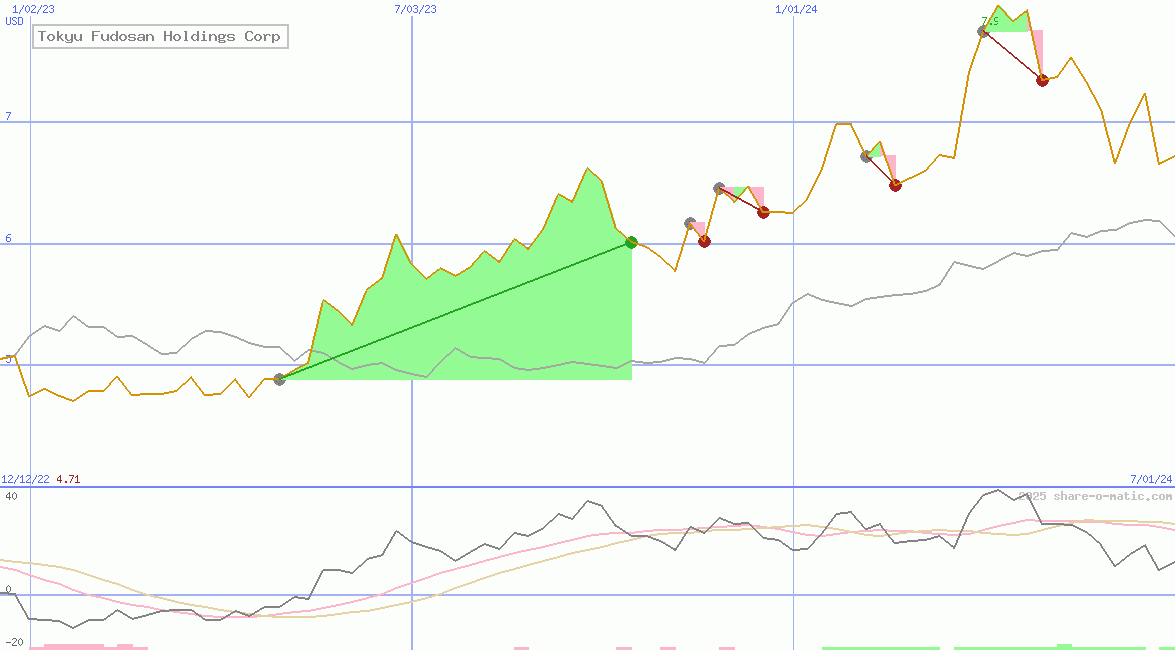Open details for the 12/12/22 date label

[x=25, y=479]
